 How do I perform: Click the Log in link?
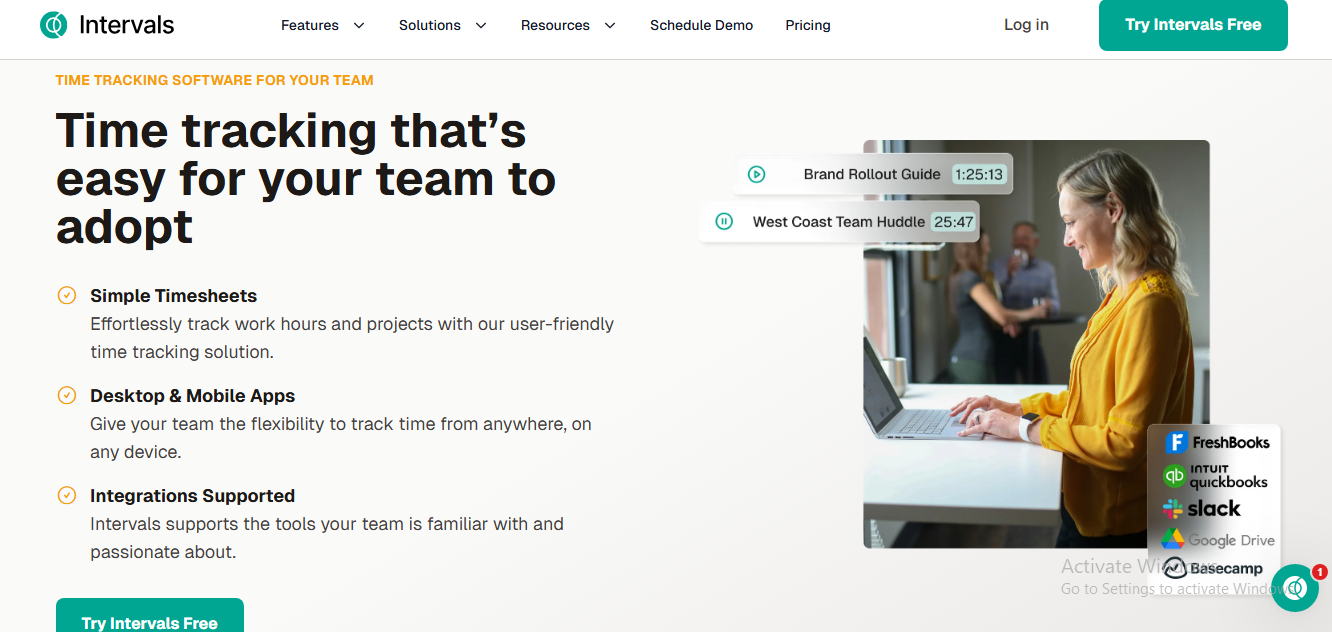[1026, 24]
